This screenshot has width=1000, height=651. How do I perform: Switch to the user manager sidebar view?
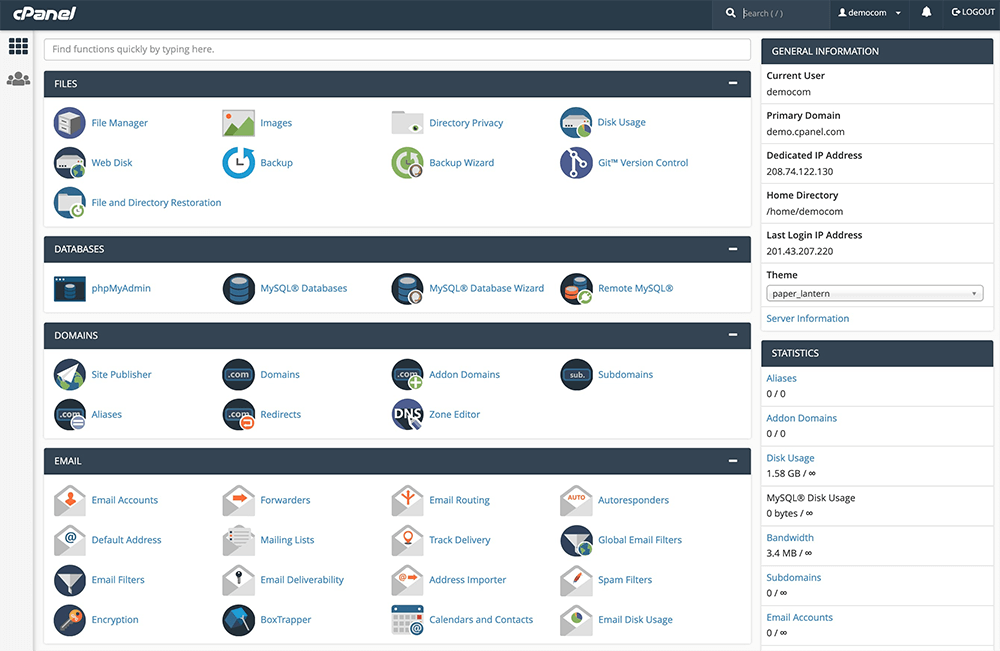[18, 79]
